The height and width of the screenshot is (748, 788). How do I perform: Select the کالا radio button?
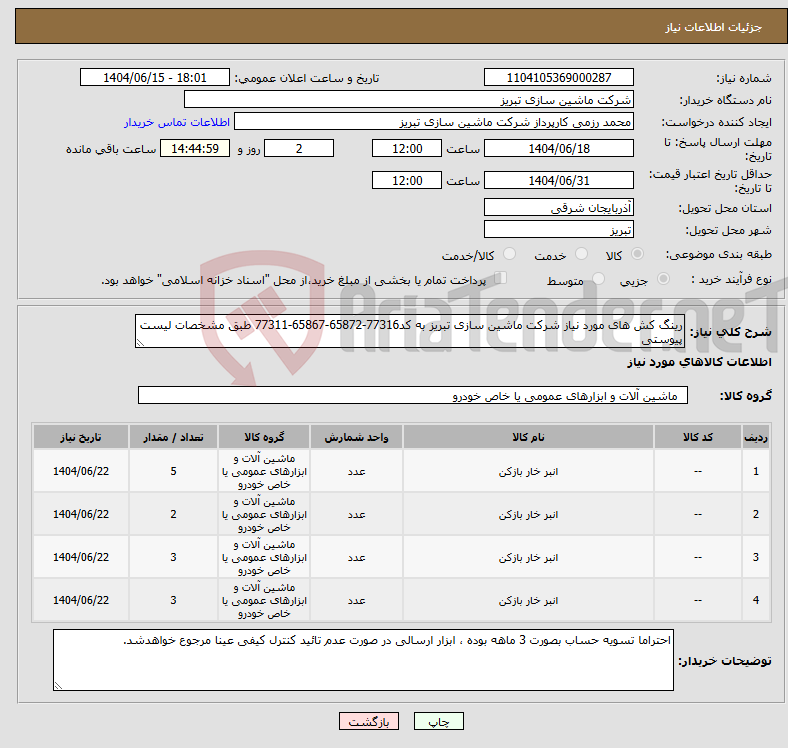(x=637, y=254)
